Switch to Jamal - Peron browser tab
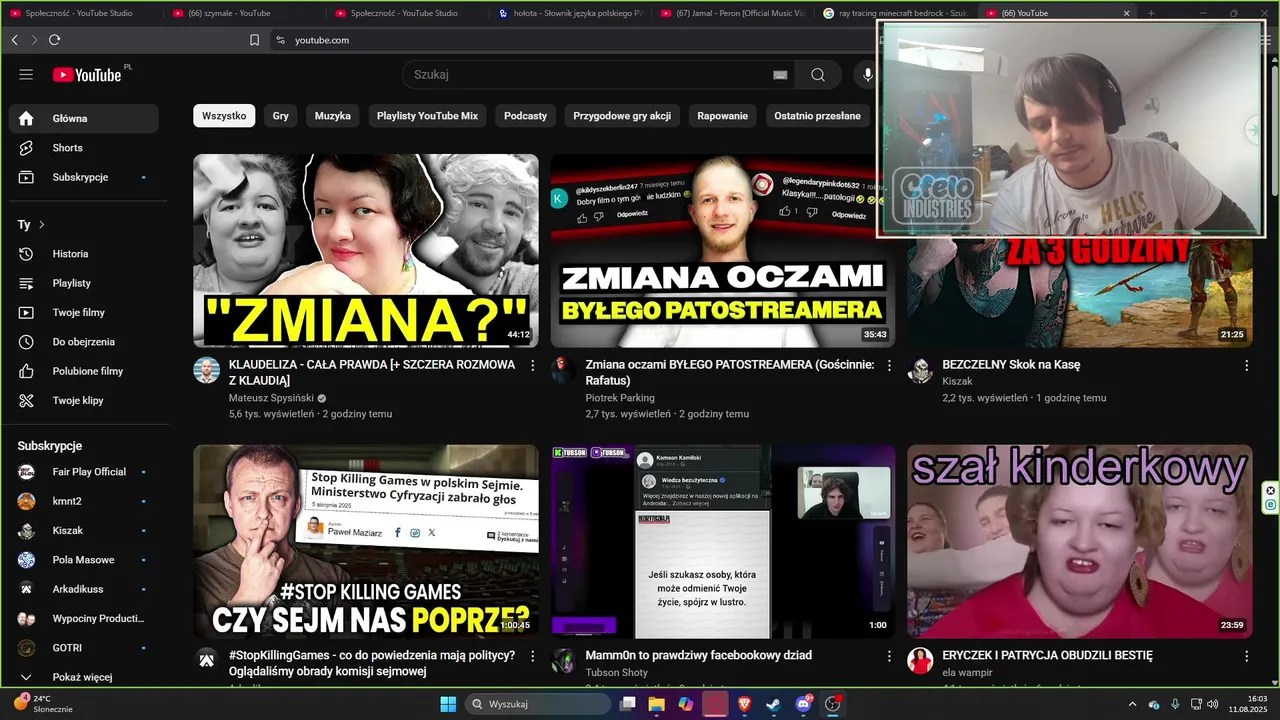 [x=734, y=13]
